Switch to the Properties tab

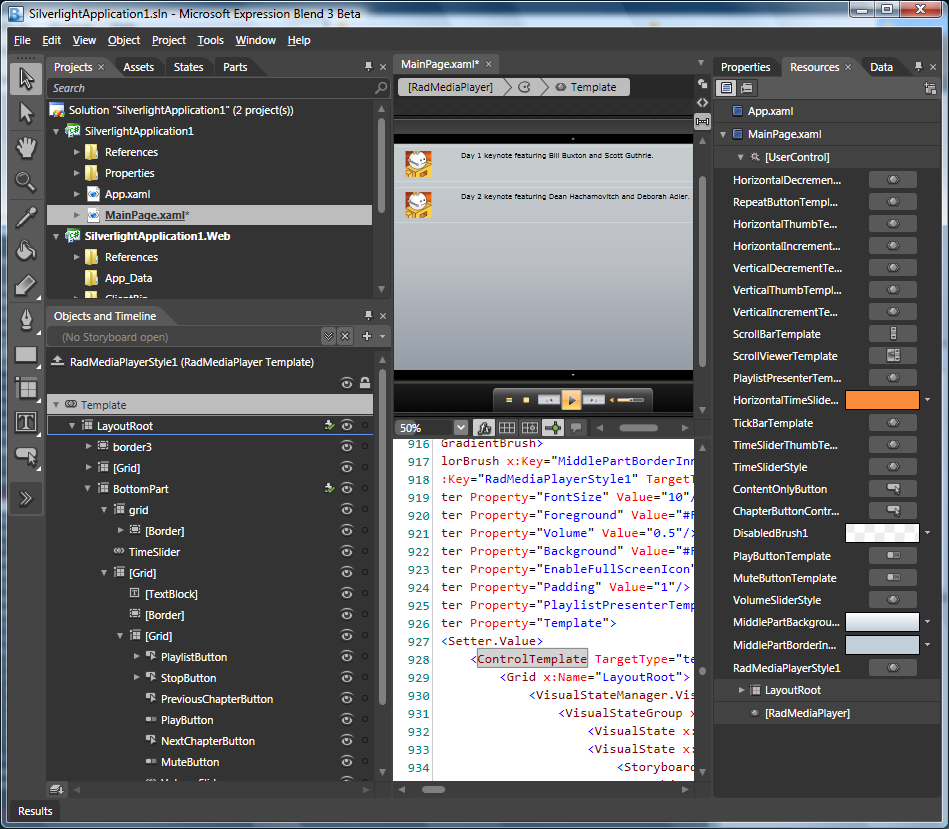pyautogui.click(x=746, y=67)
